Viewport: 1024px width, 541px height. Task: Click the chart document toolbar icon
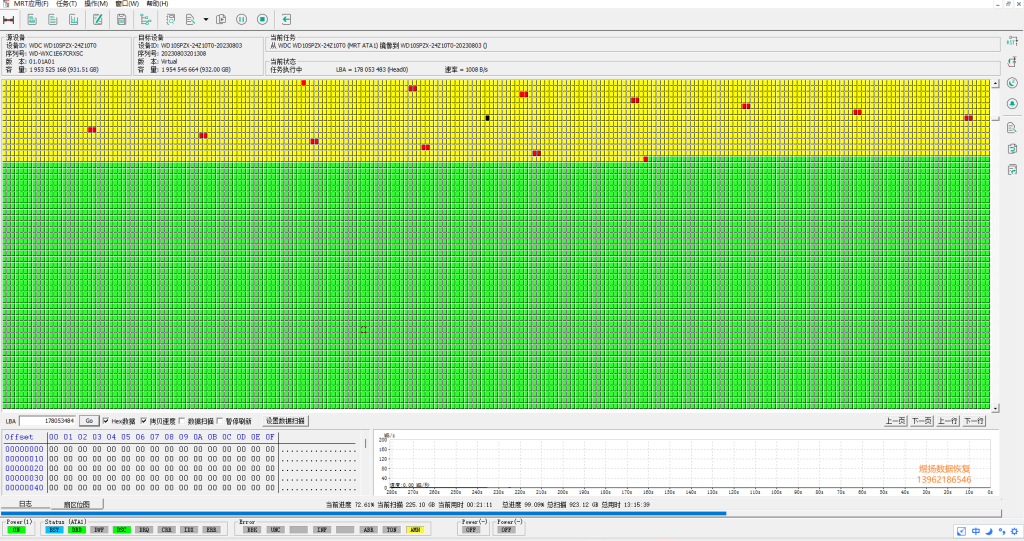point(73,20)
